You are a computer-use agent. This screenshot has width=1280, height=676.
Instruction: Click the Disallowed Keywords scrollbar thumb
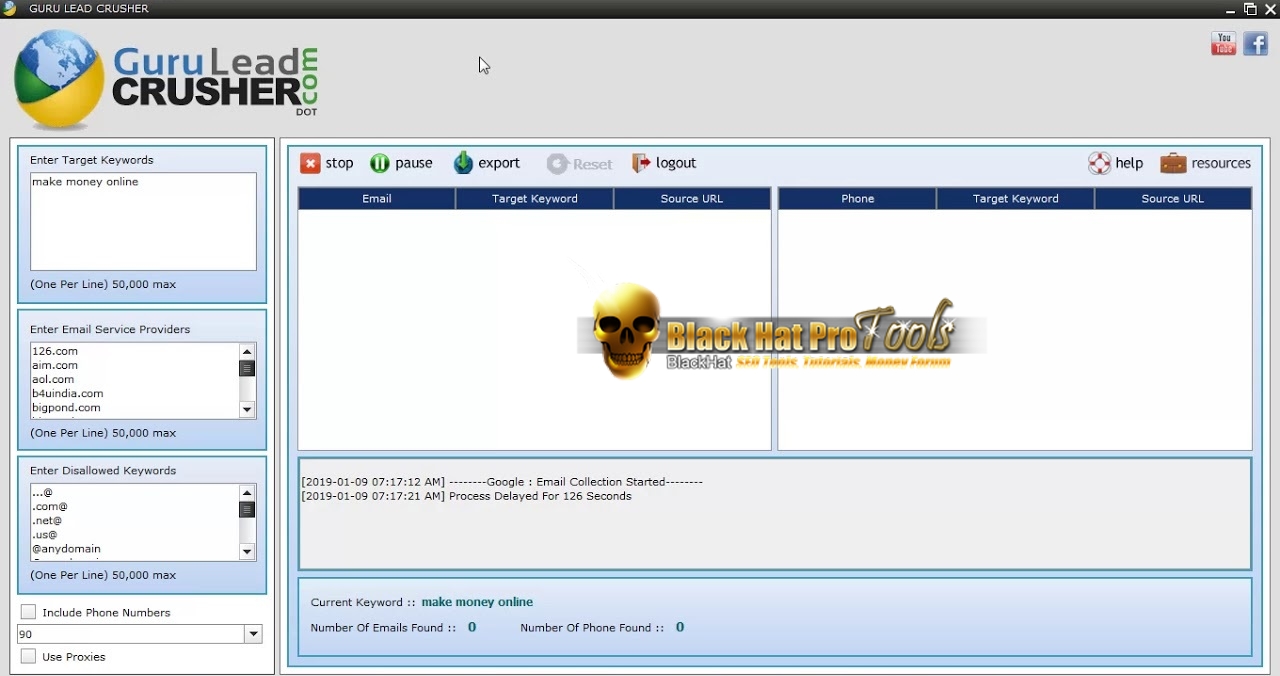click(x=247, y=510)
